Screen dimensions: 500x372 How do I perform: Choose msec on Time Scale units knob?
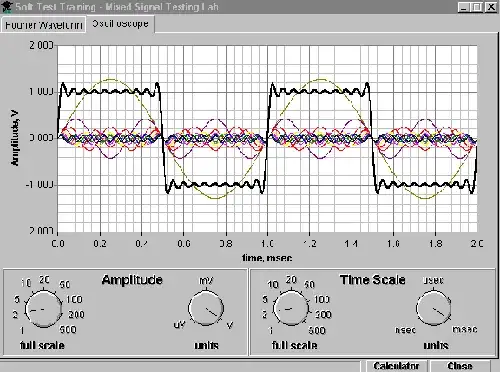coord(465,329)
